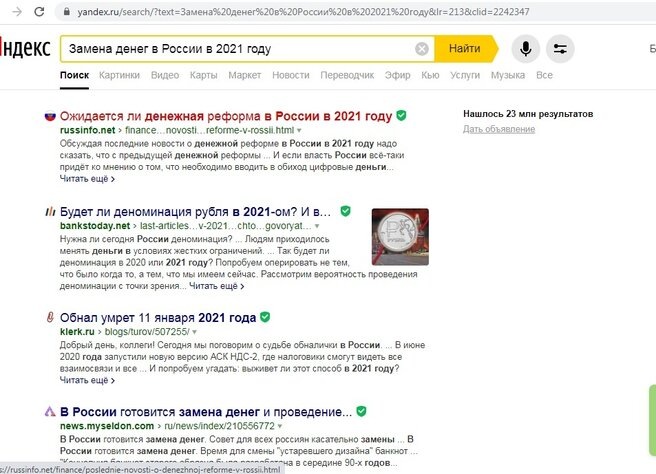
Task: Expand the news.myseldon.com URL dropdown arrow
Action: (279, 426)
